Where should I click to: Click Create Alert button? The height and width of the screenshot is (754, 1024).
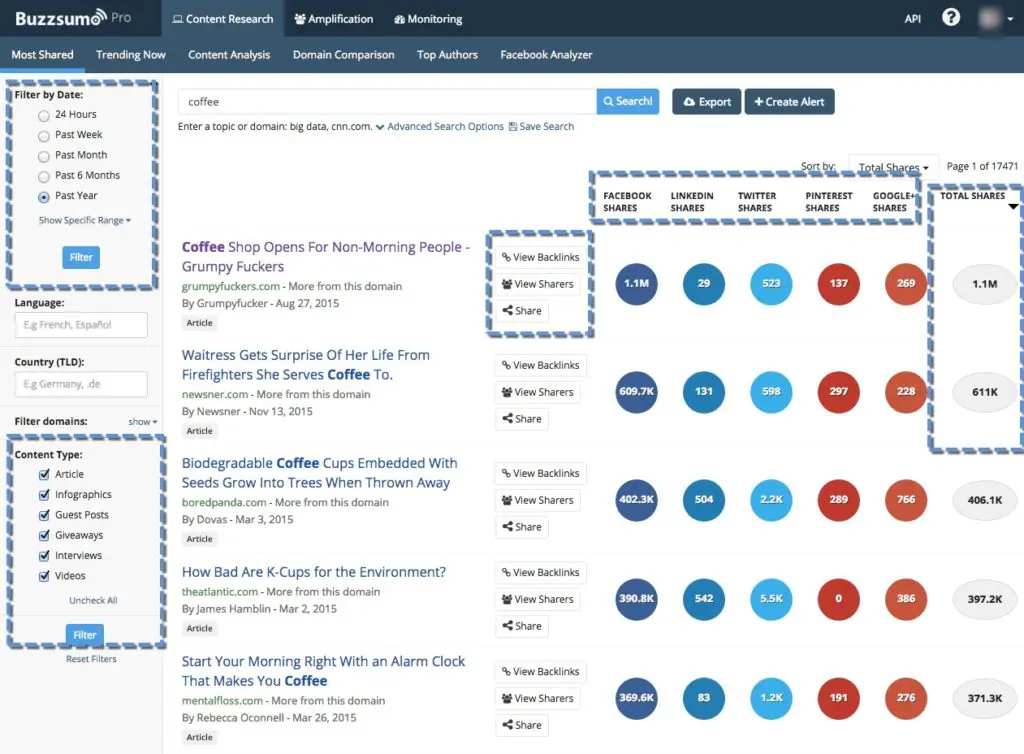[x=789, y=102]
